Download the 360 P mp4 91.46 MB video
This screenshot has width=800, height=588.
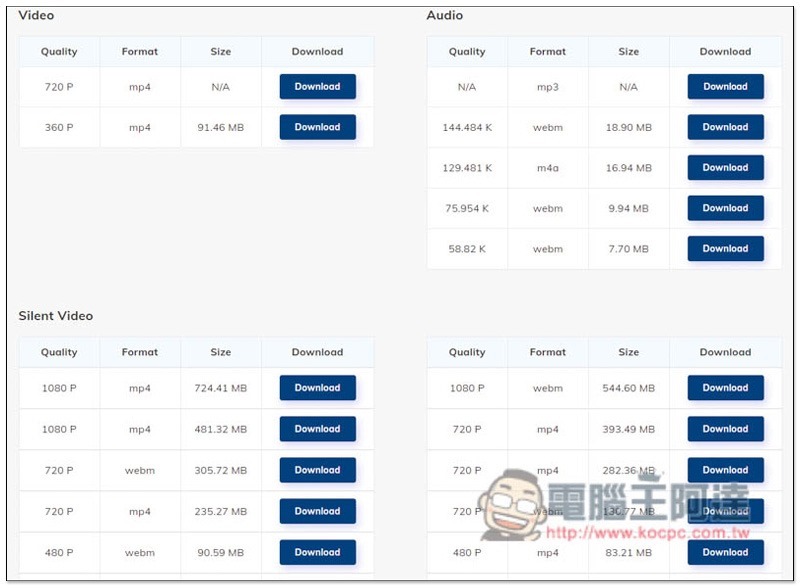click(x=317, y=127)
